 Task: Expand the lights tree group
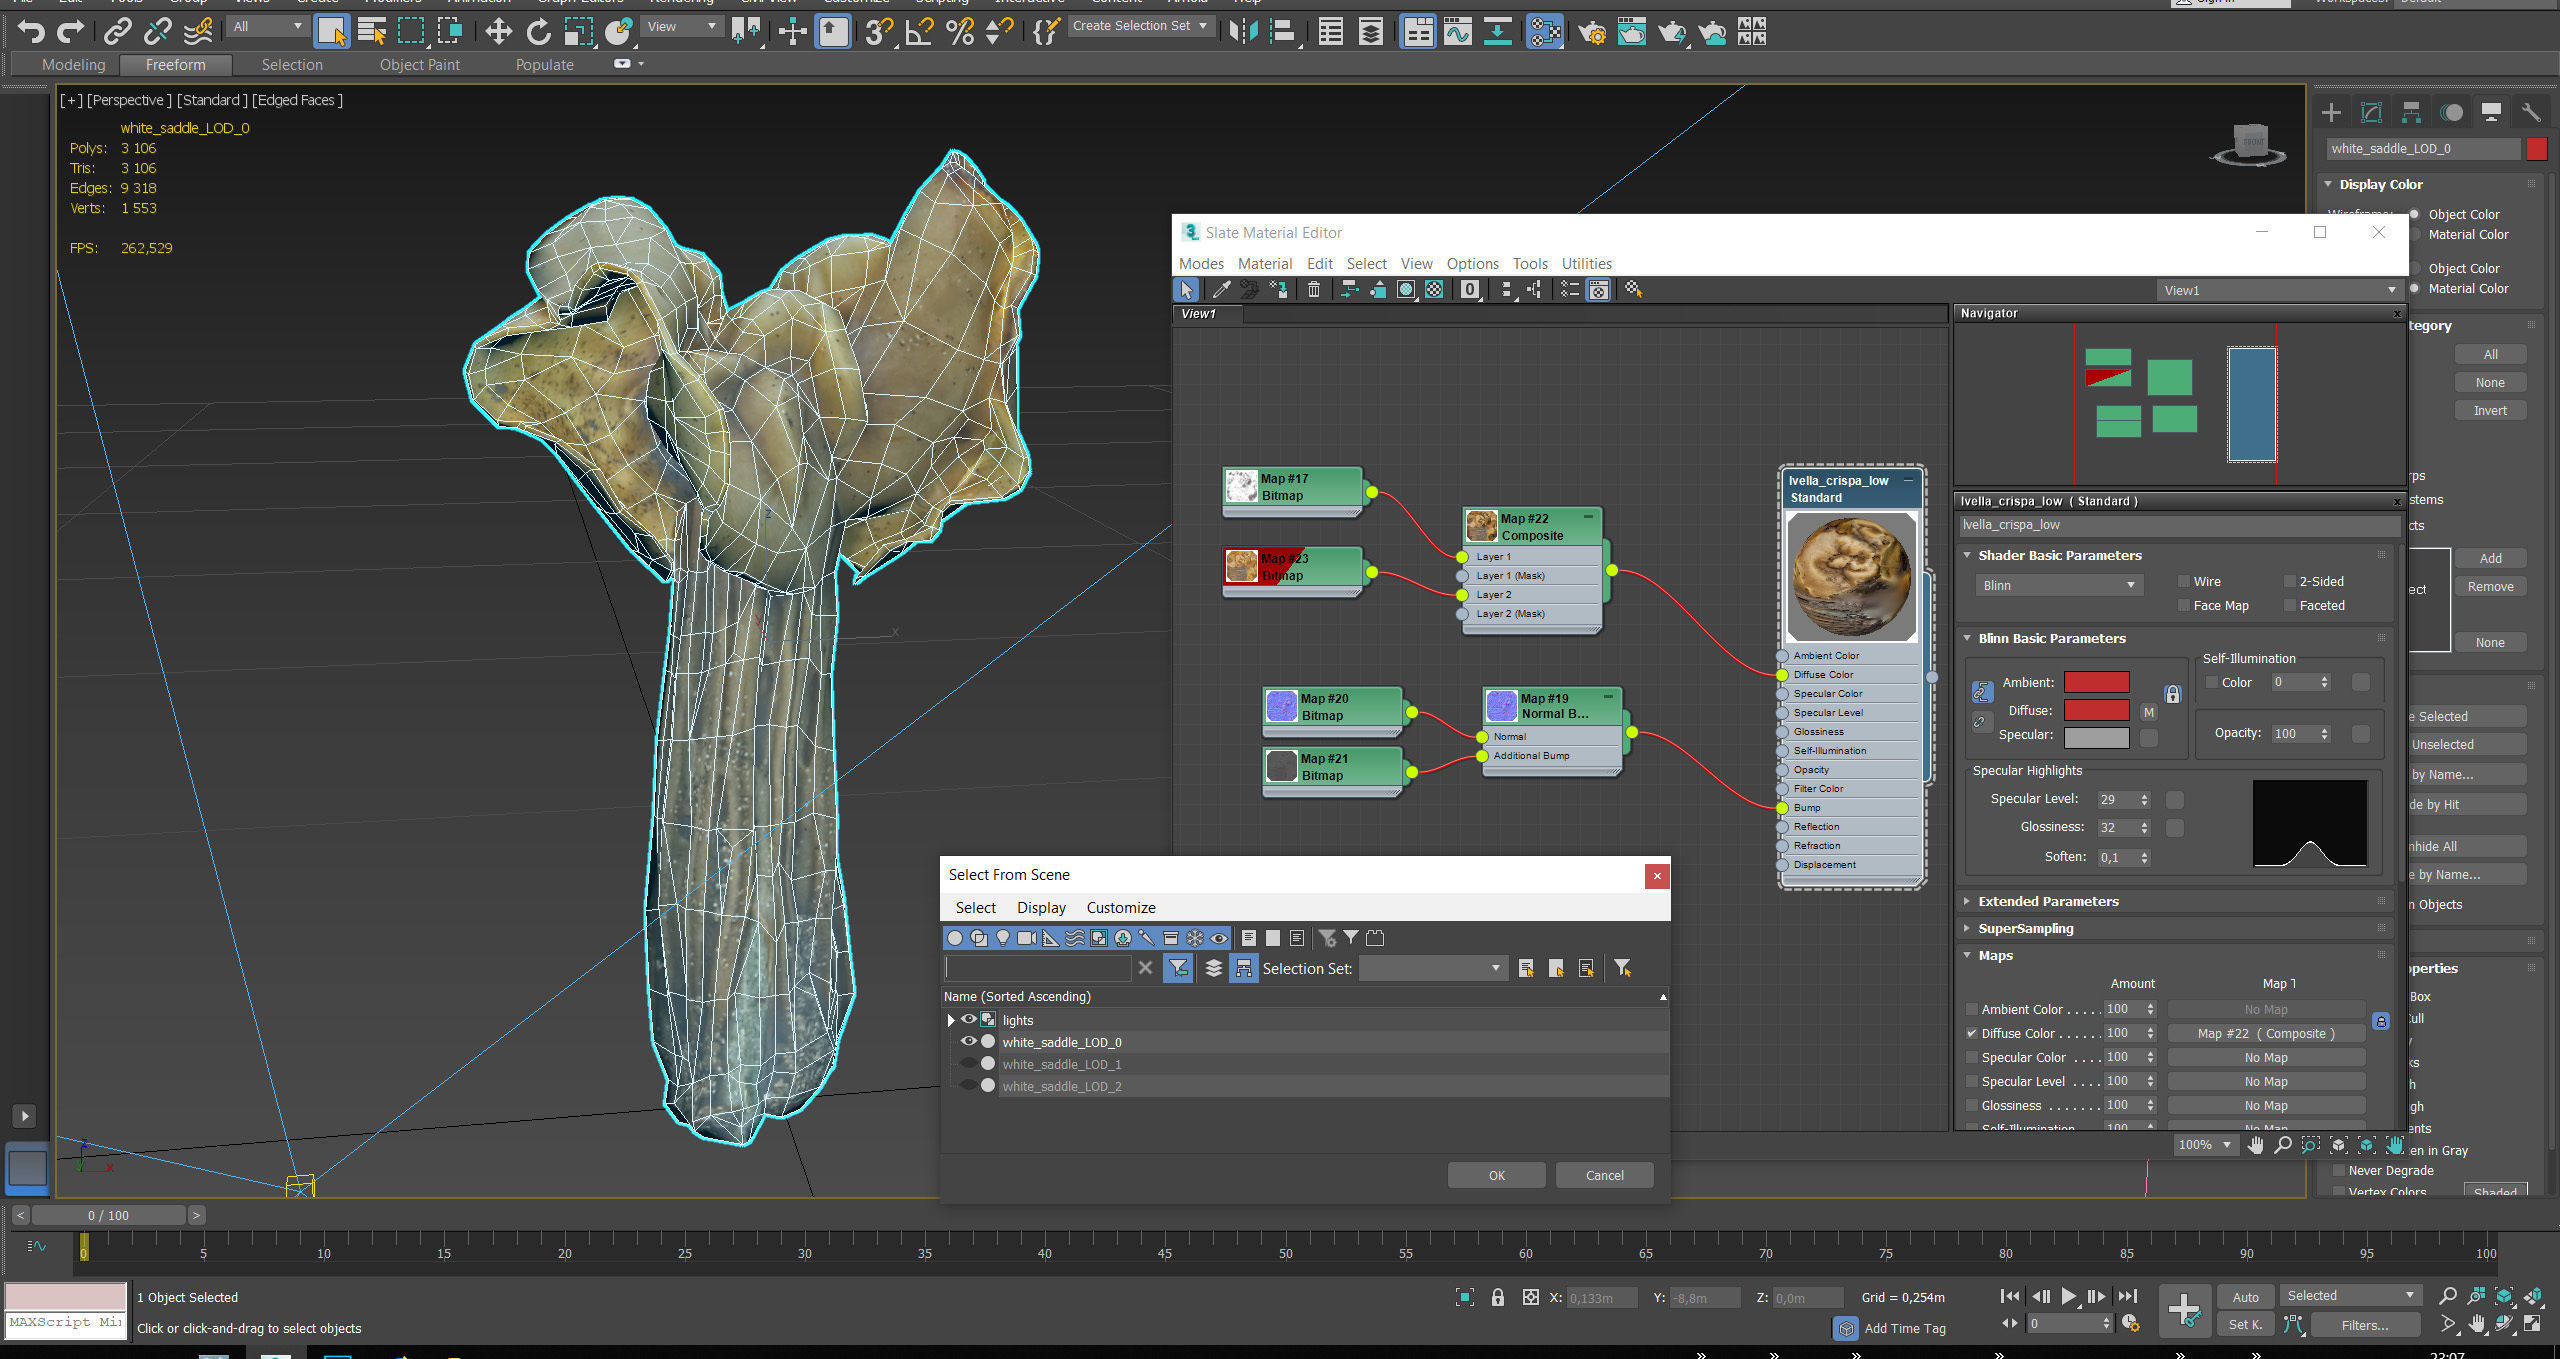point(951,1020)
